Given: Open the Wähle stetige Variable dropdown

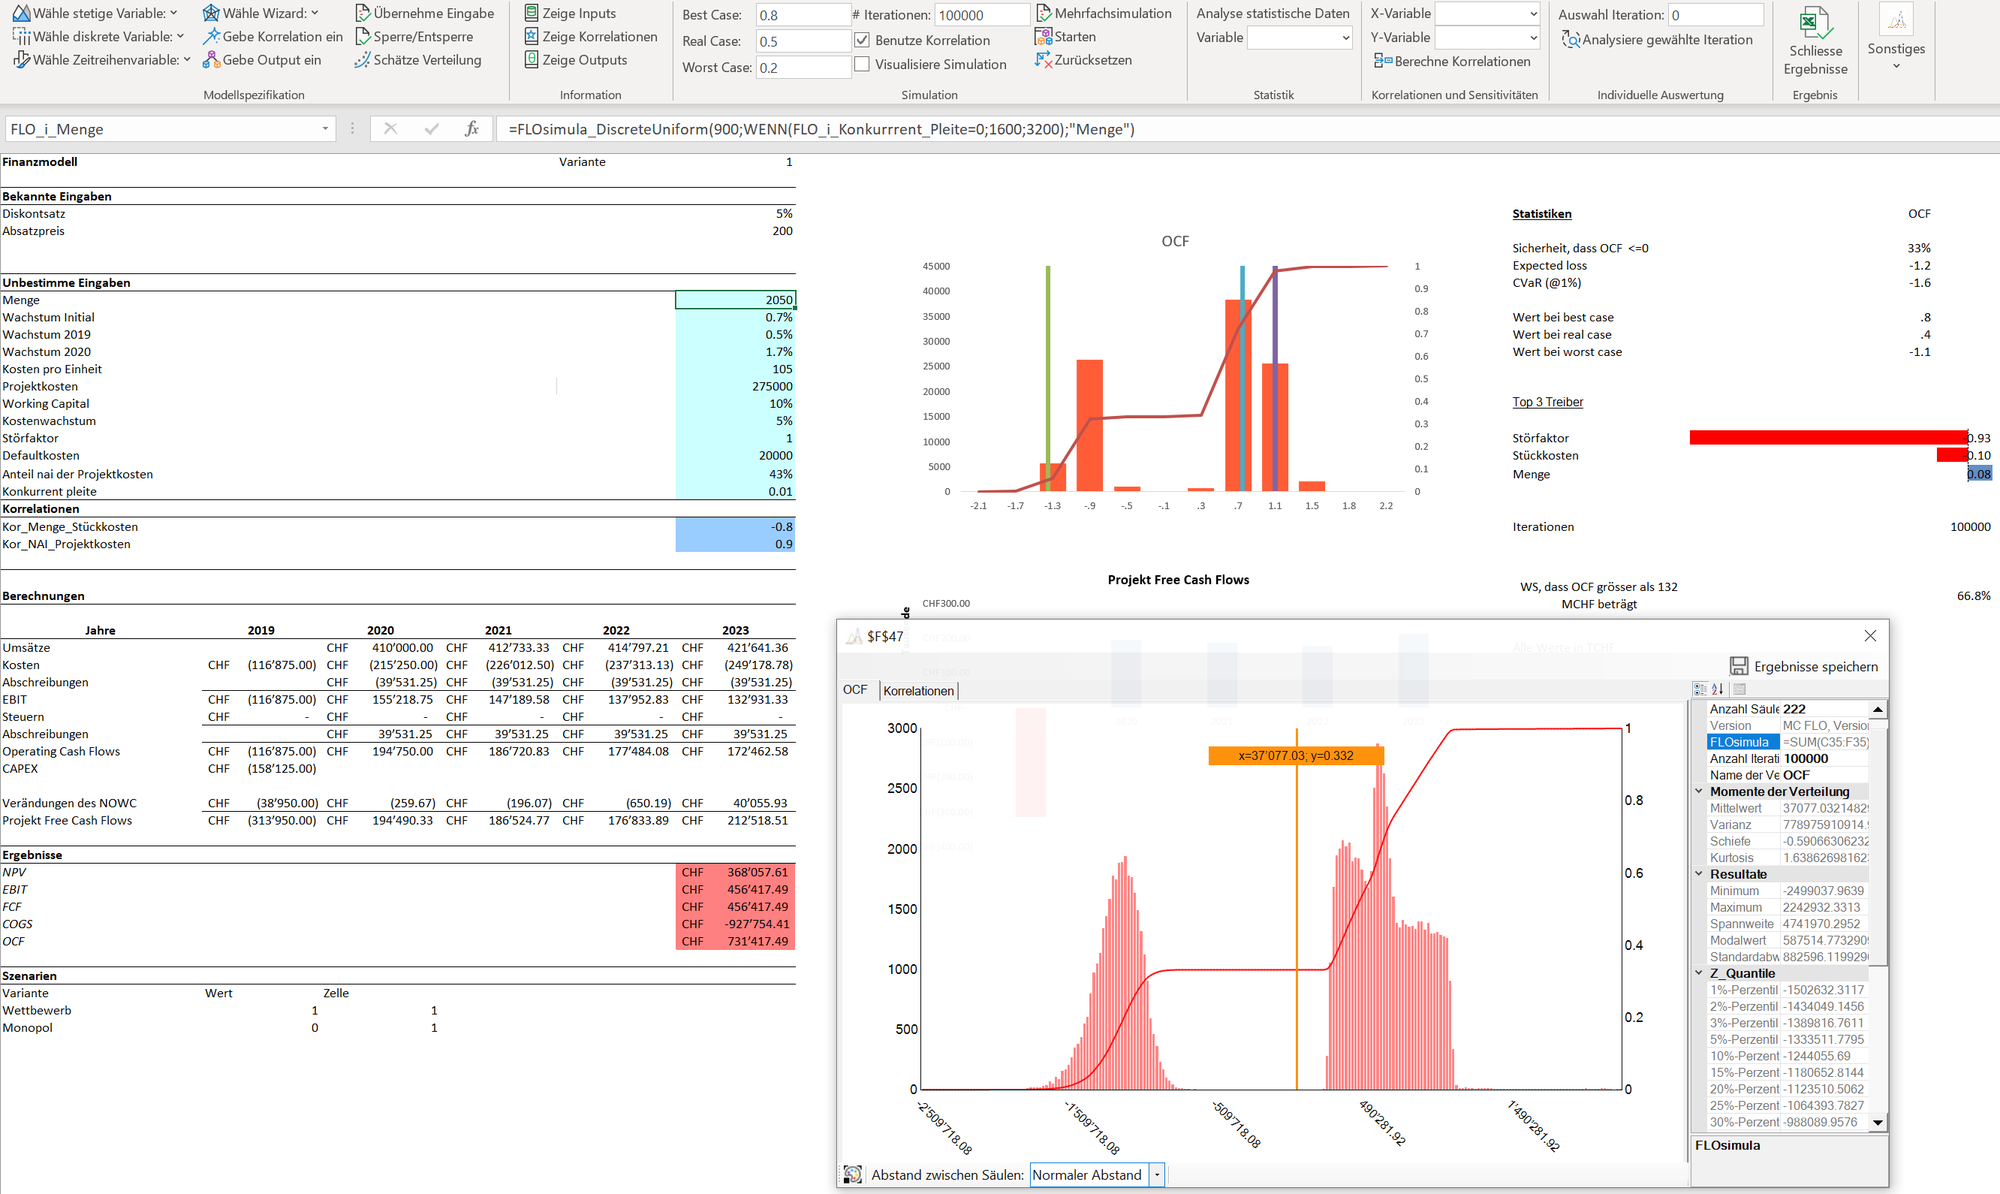Looking at the screenshot, I should [173, 14].
